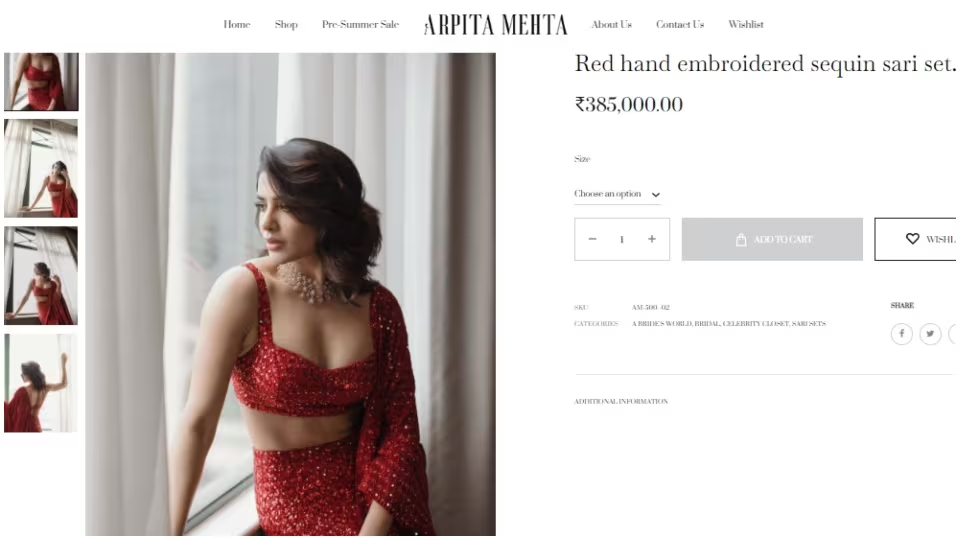Viewport: 960px width, 540px height.
Task: Click the quantity number field
Action: pyautogui.click(x=621, y=239)
